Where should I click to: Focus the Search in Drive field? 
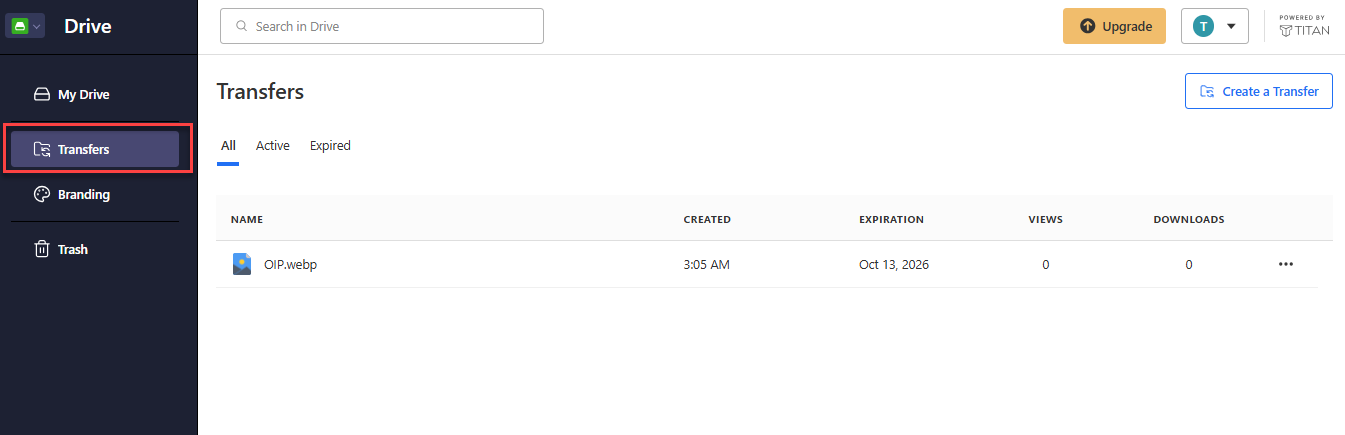[382, 26]
